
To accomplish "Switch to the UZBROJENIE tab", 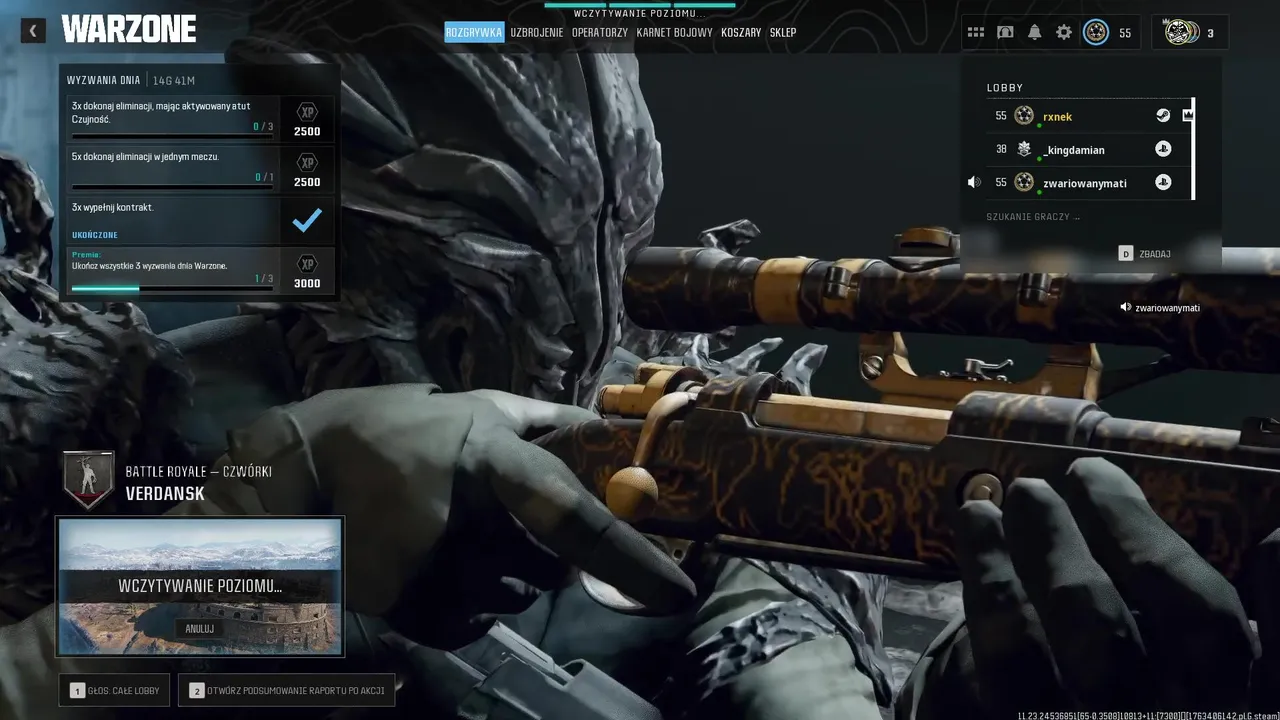I will pyautogui.click(x=537, y=32).
